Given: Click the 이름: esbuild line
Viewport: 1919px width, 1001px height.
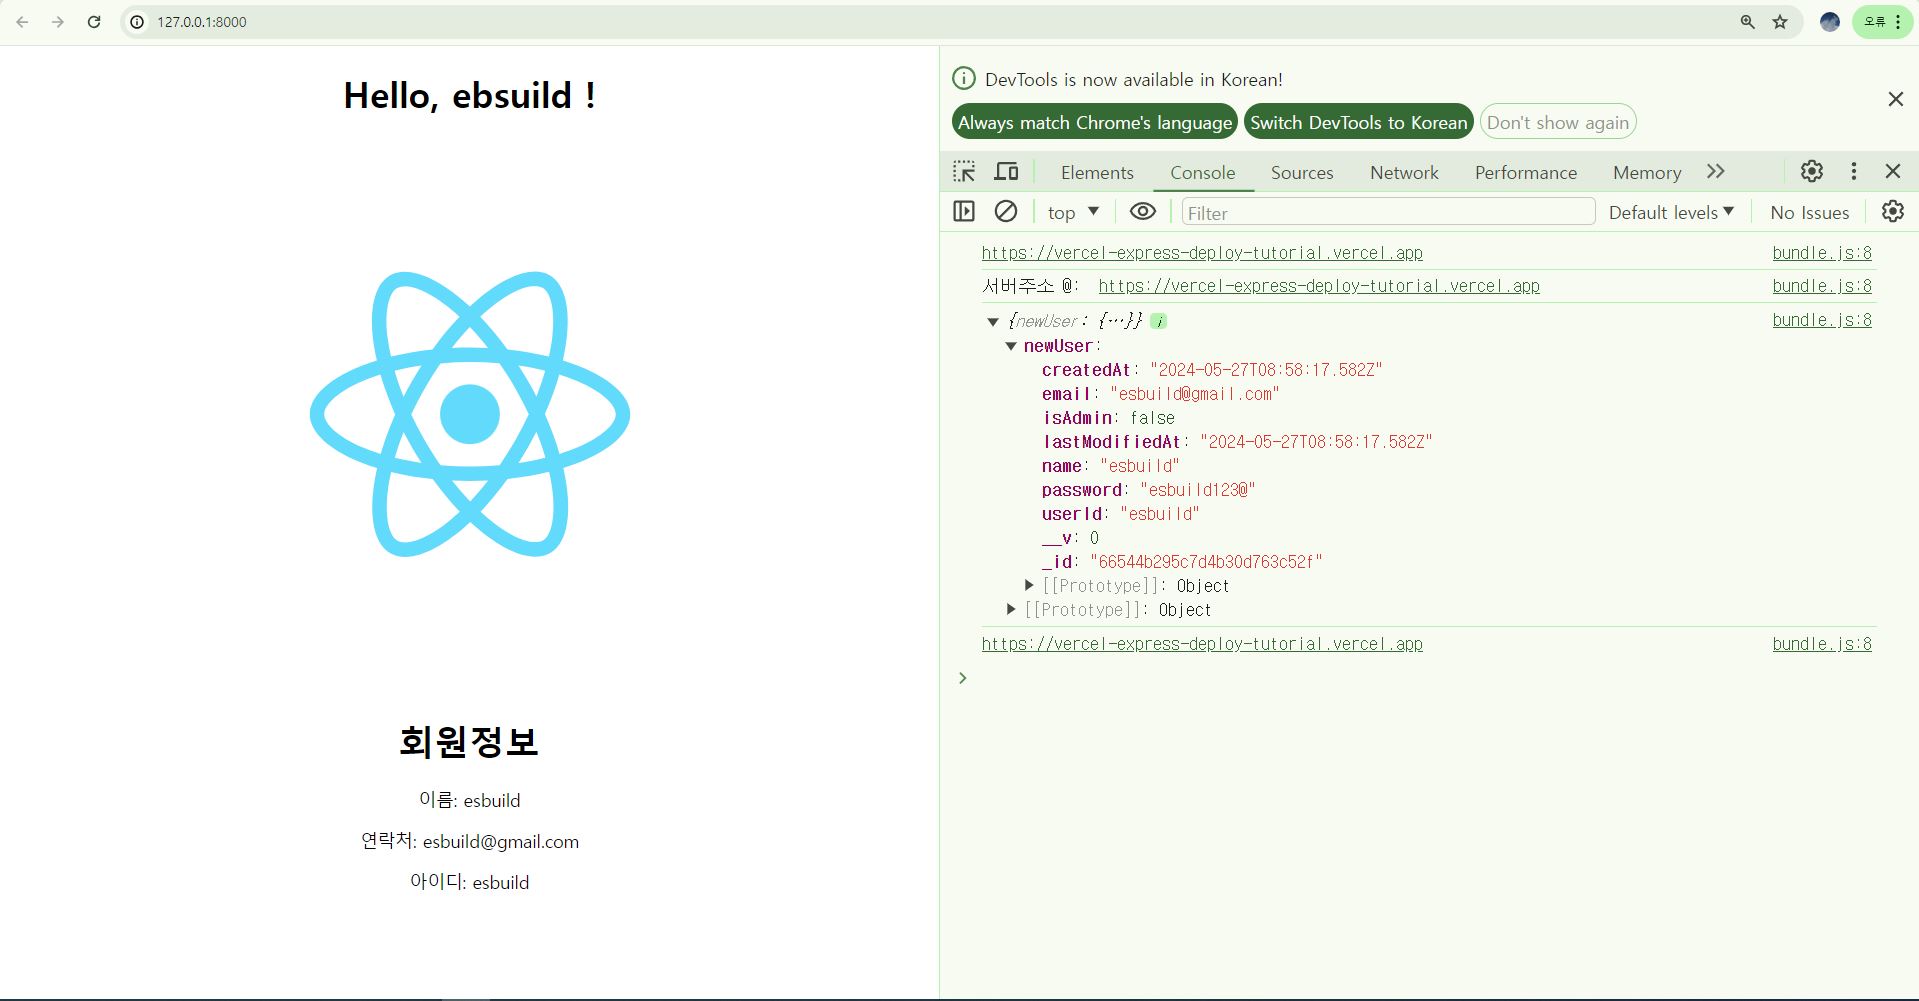Looking at the screenshot, I should (470, 800).
